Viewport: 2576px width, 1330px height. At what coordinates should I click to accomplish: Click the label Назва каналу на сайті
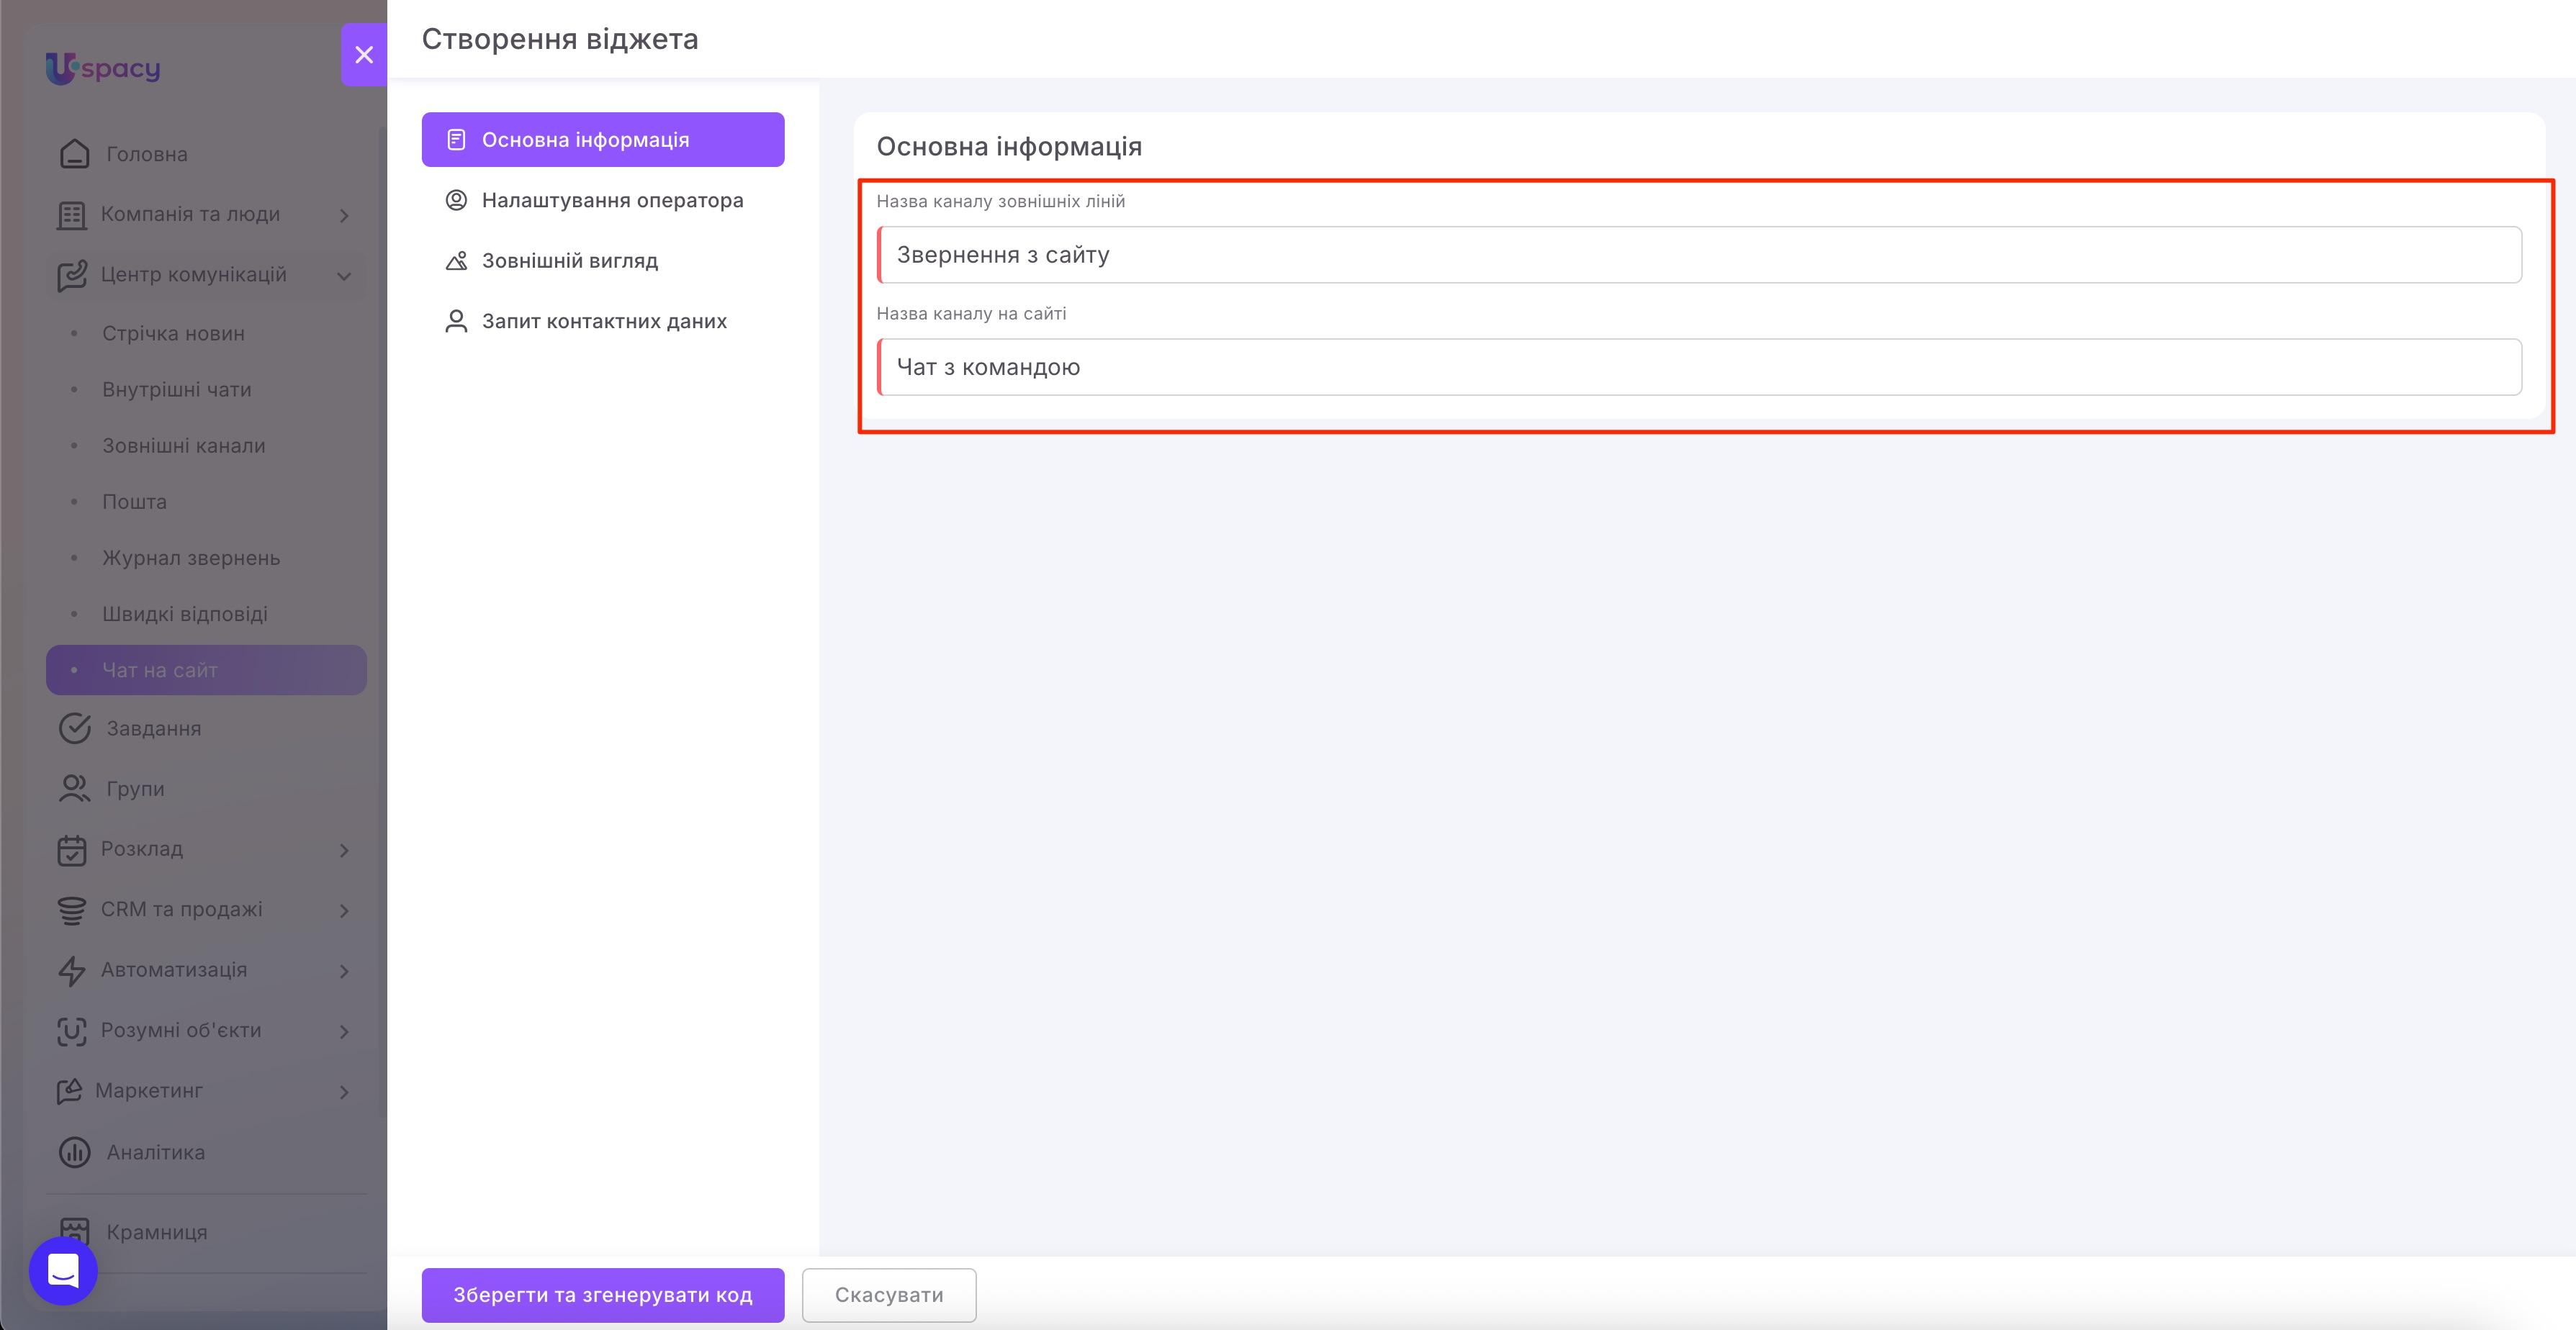click(971, 313)
